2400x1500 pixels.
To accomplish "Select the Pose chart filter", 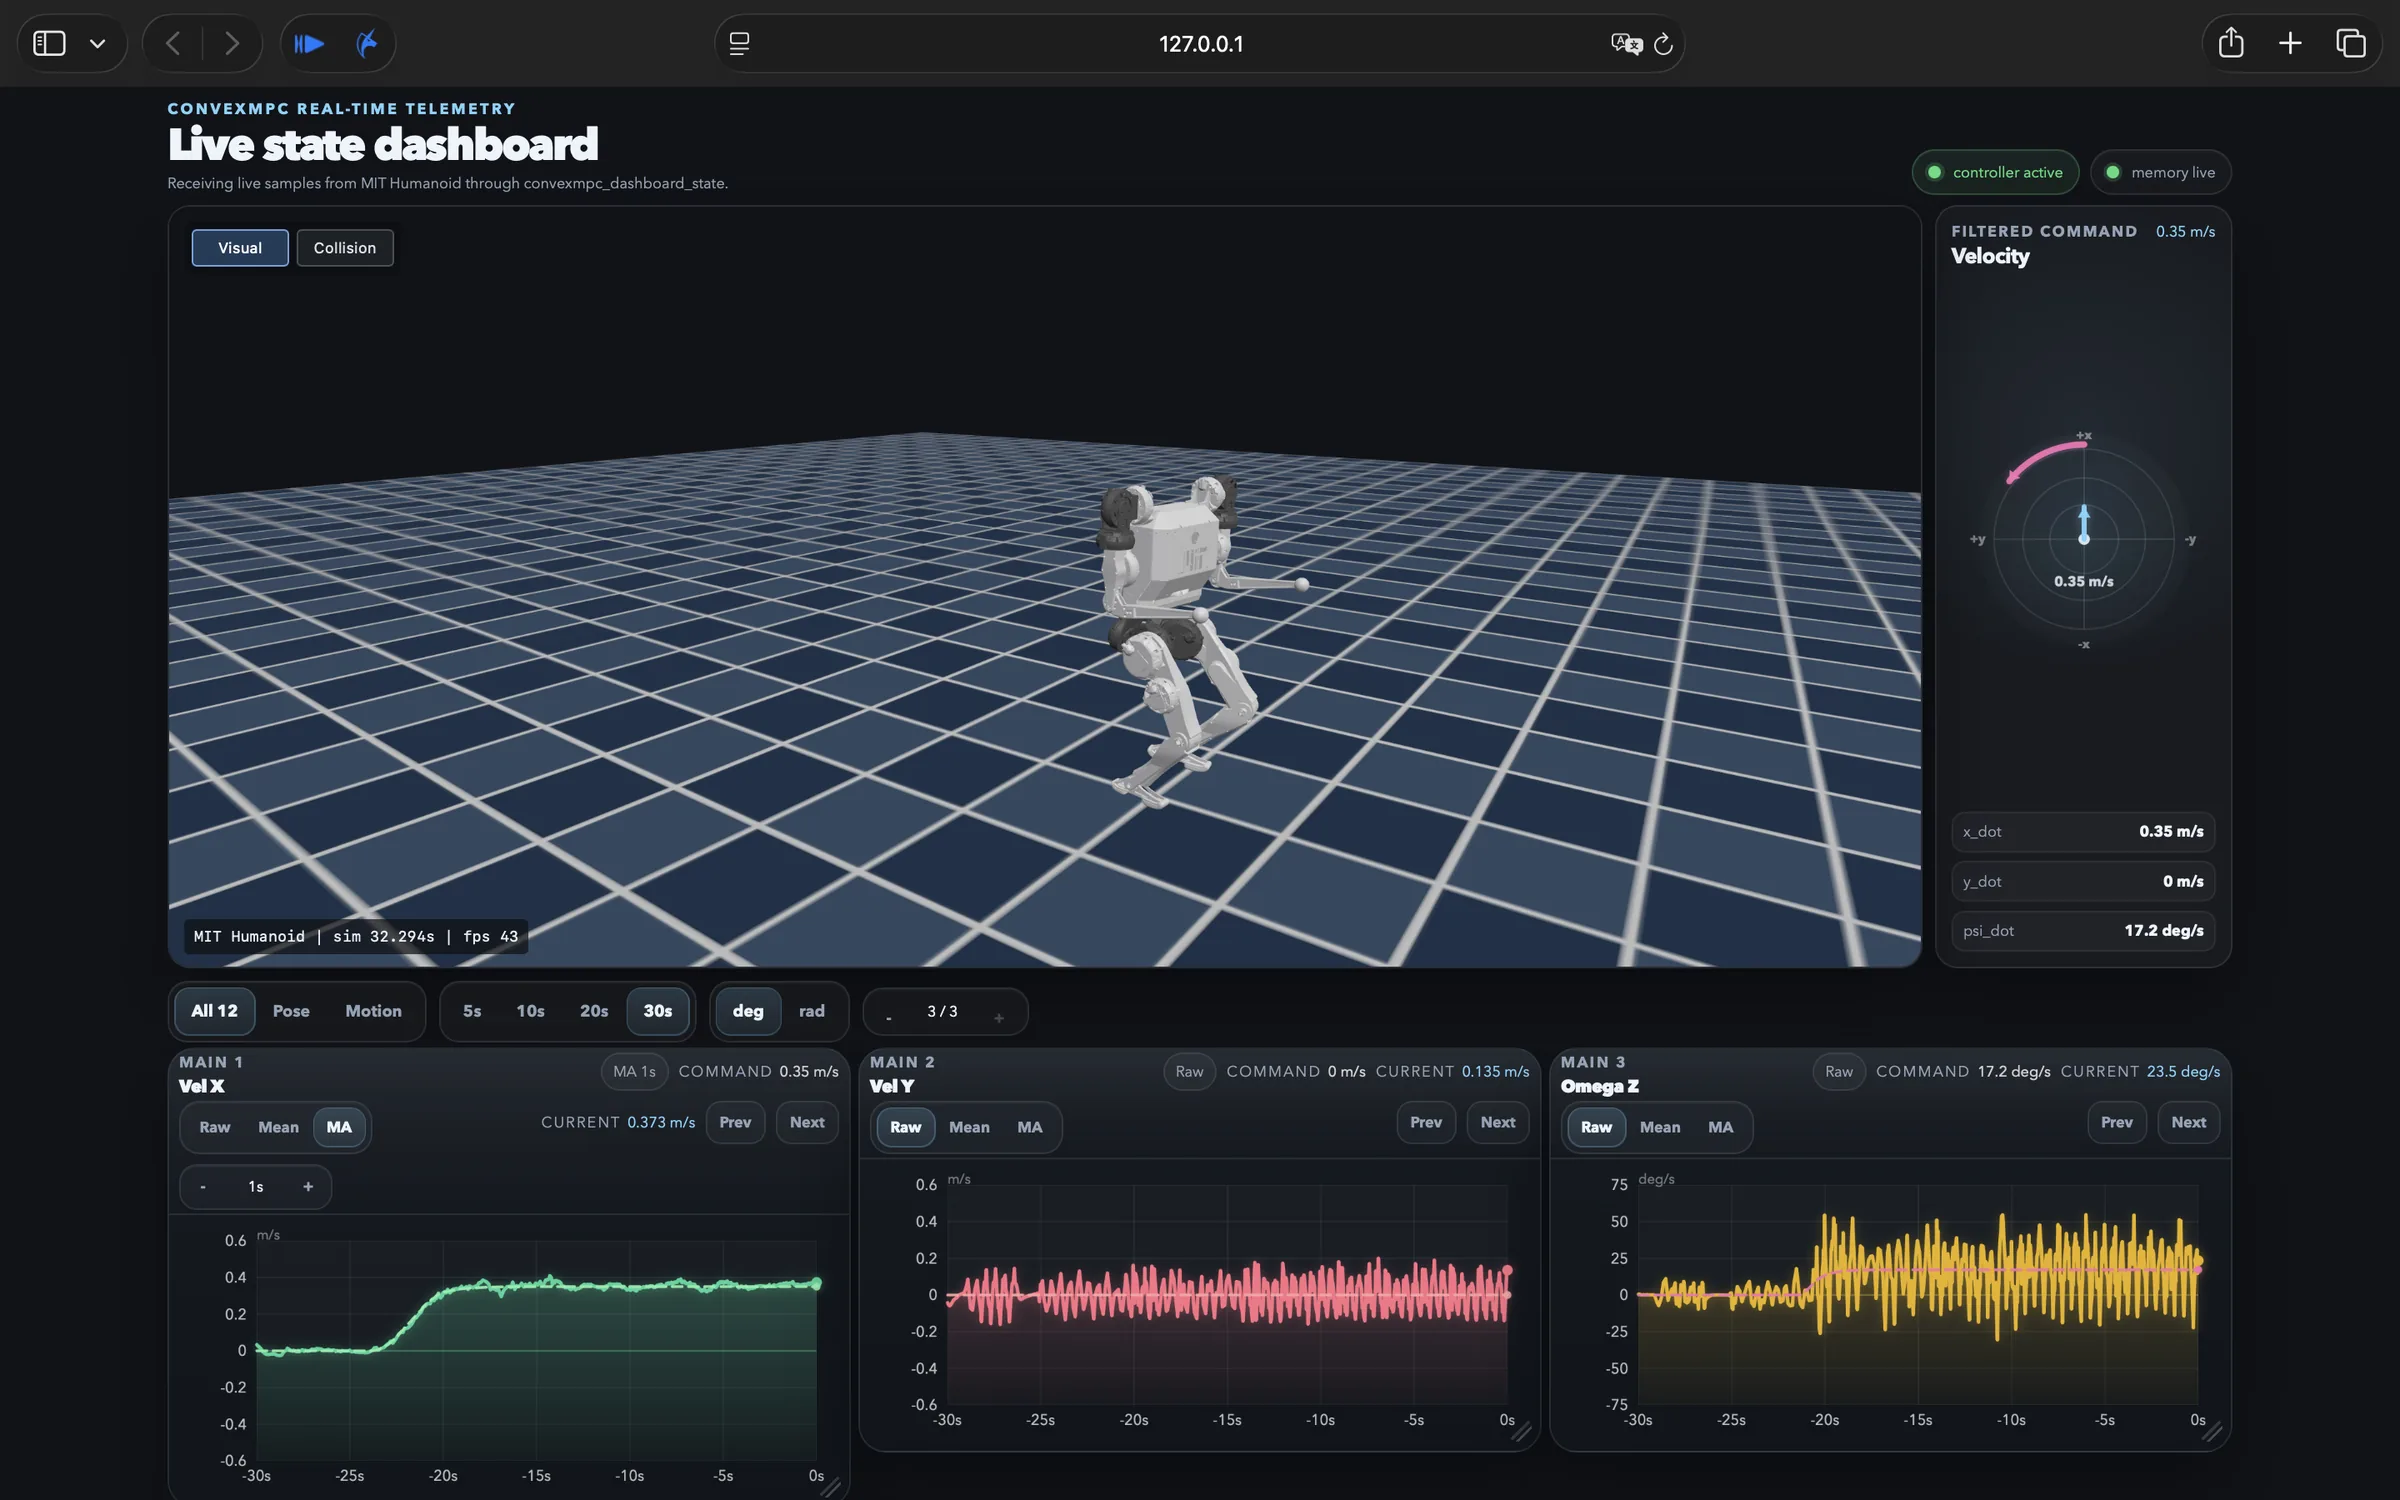I will tap(291, 1011).
